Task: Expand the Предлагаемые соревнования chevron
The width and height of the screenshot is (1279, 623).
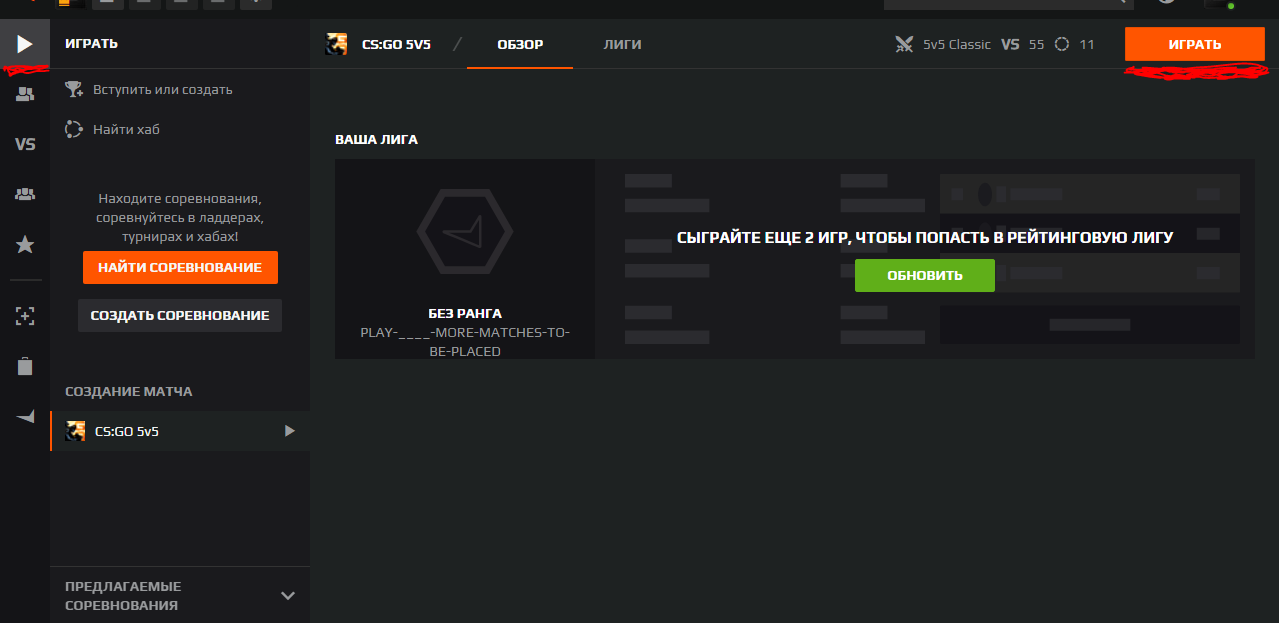Action: 288,596
